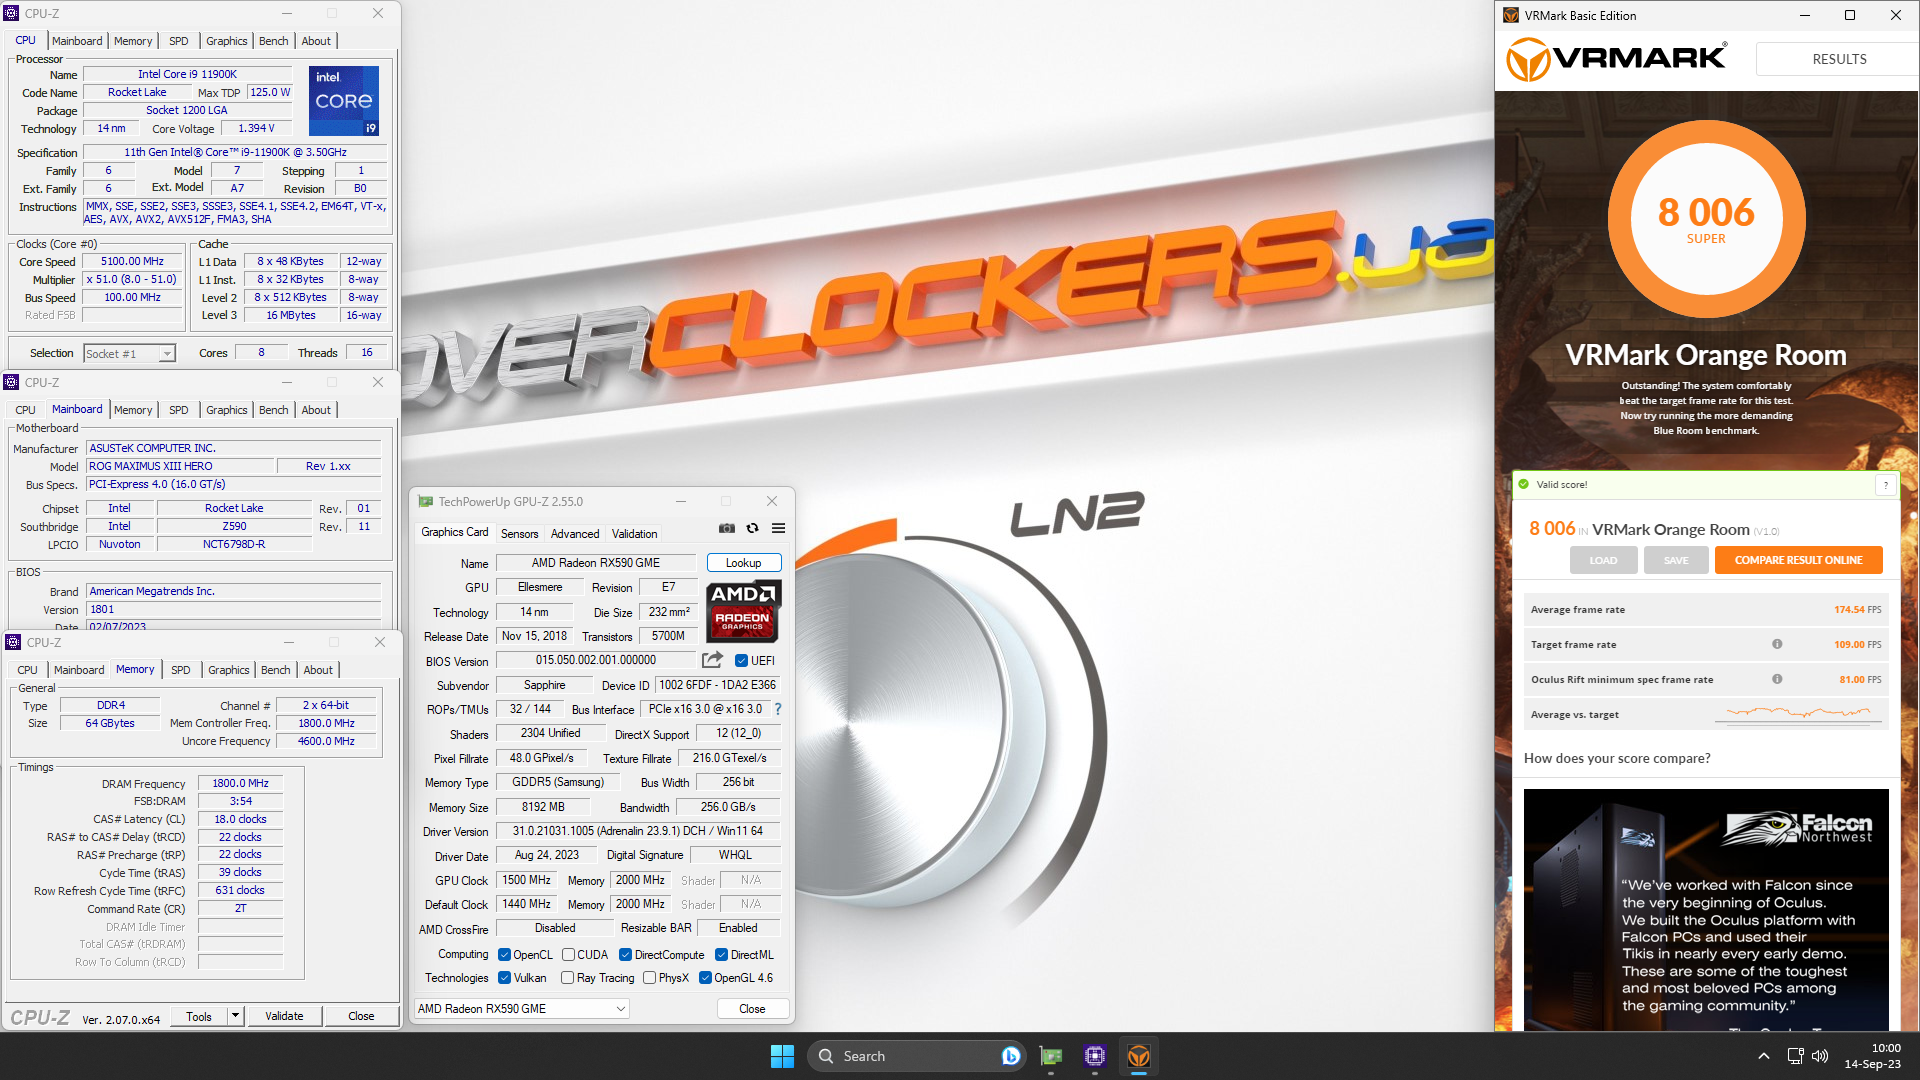
Task: Toggle the DirectML checkbox
Action: coord(721,955)
